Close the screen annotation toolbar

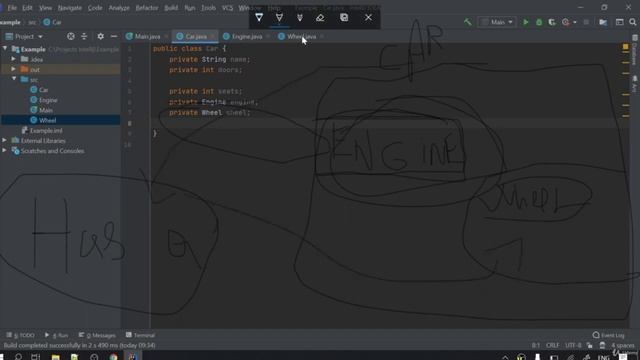pyautogui.click(x=368, y=18)
